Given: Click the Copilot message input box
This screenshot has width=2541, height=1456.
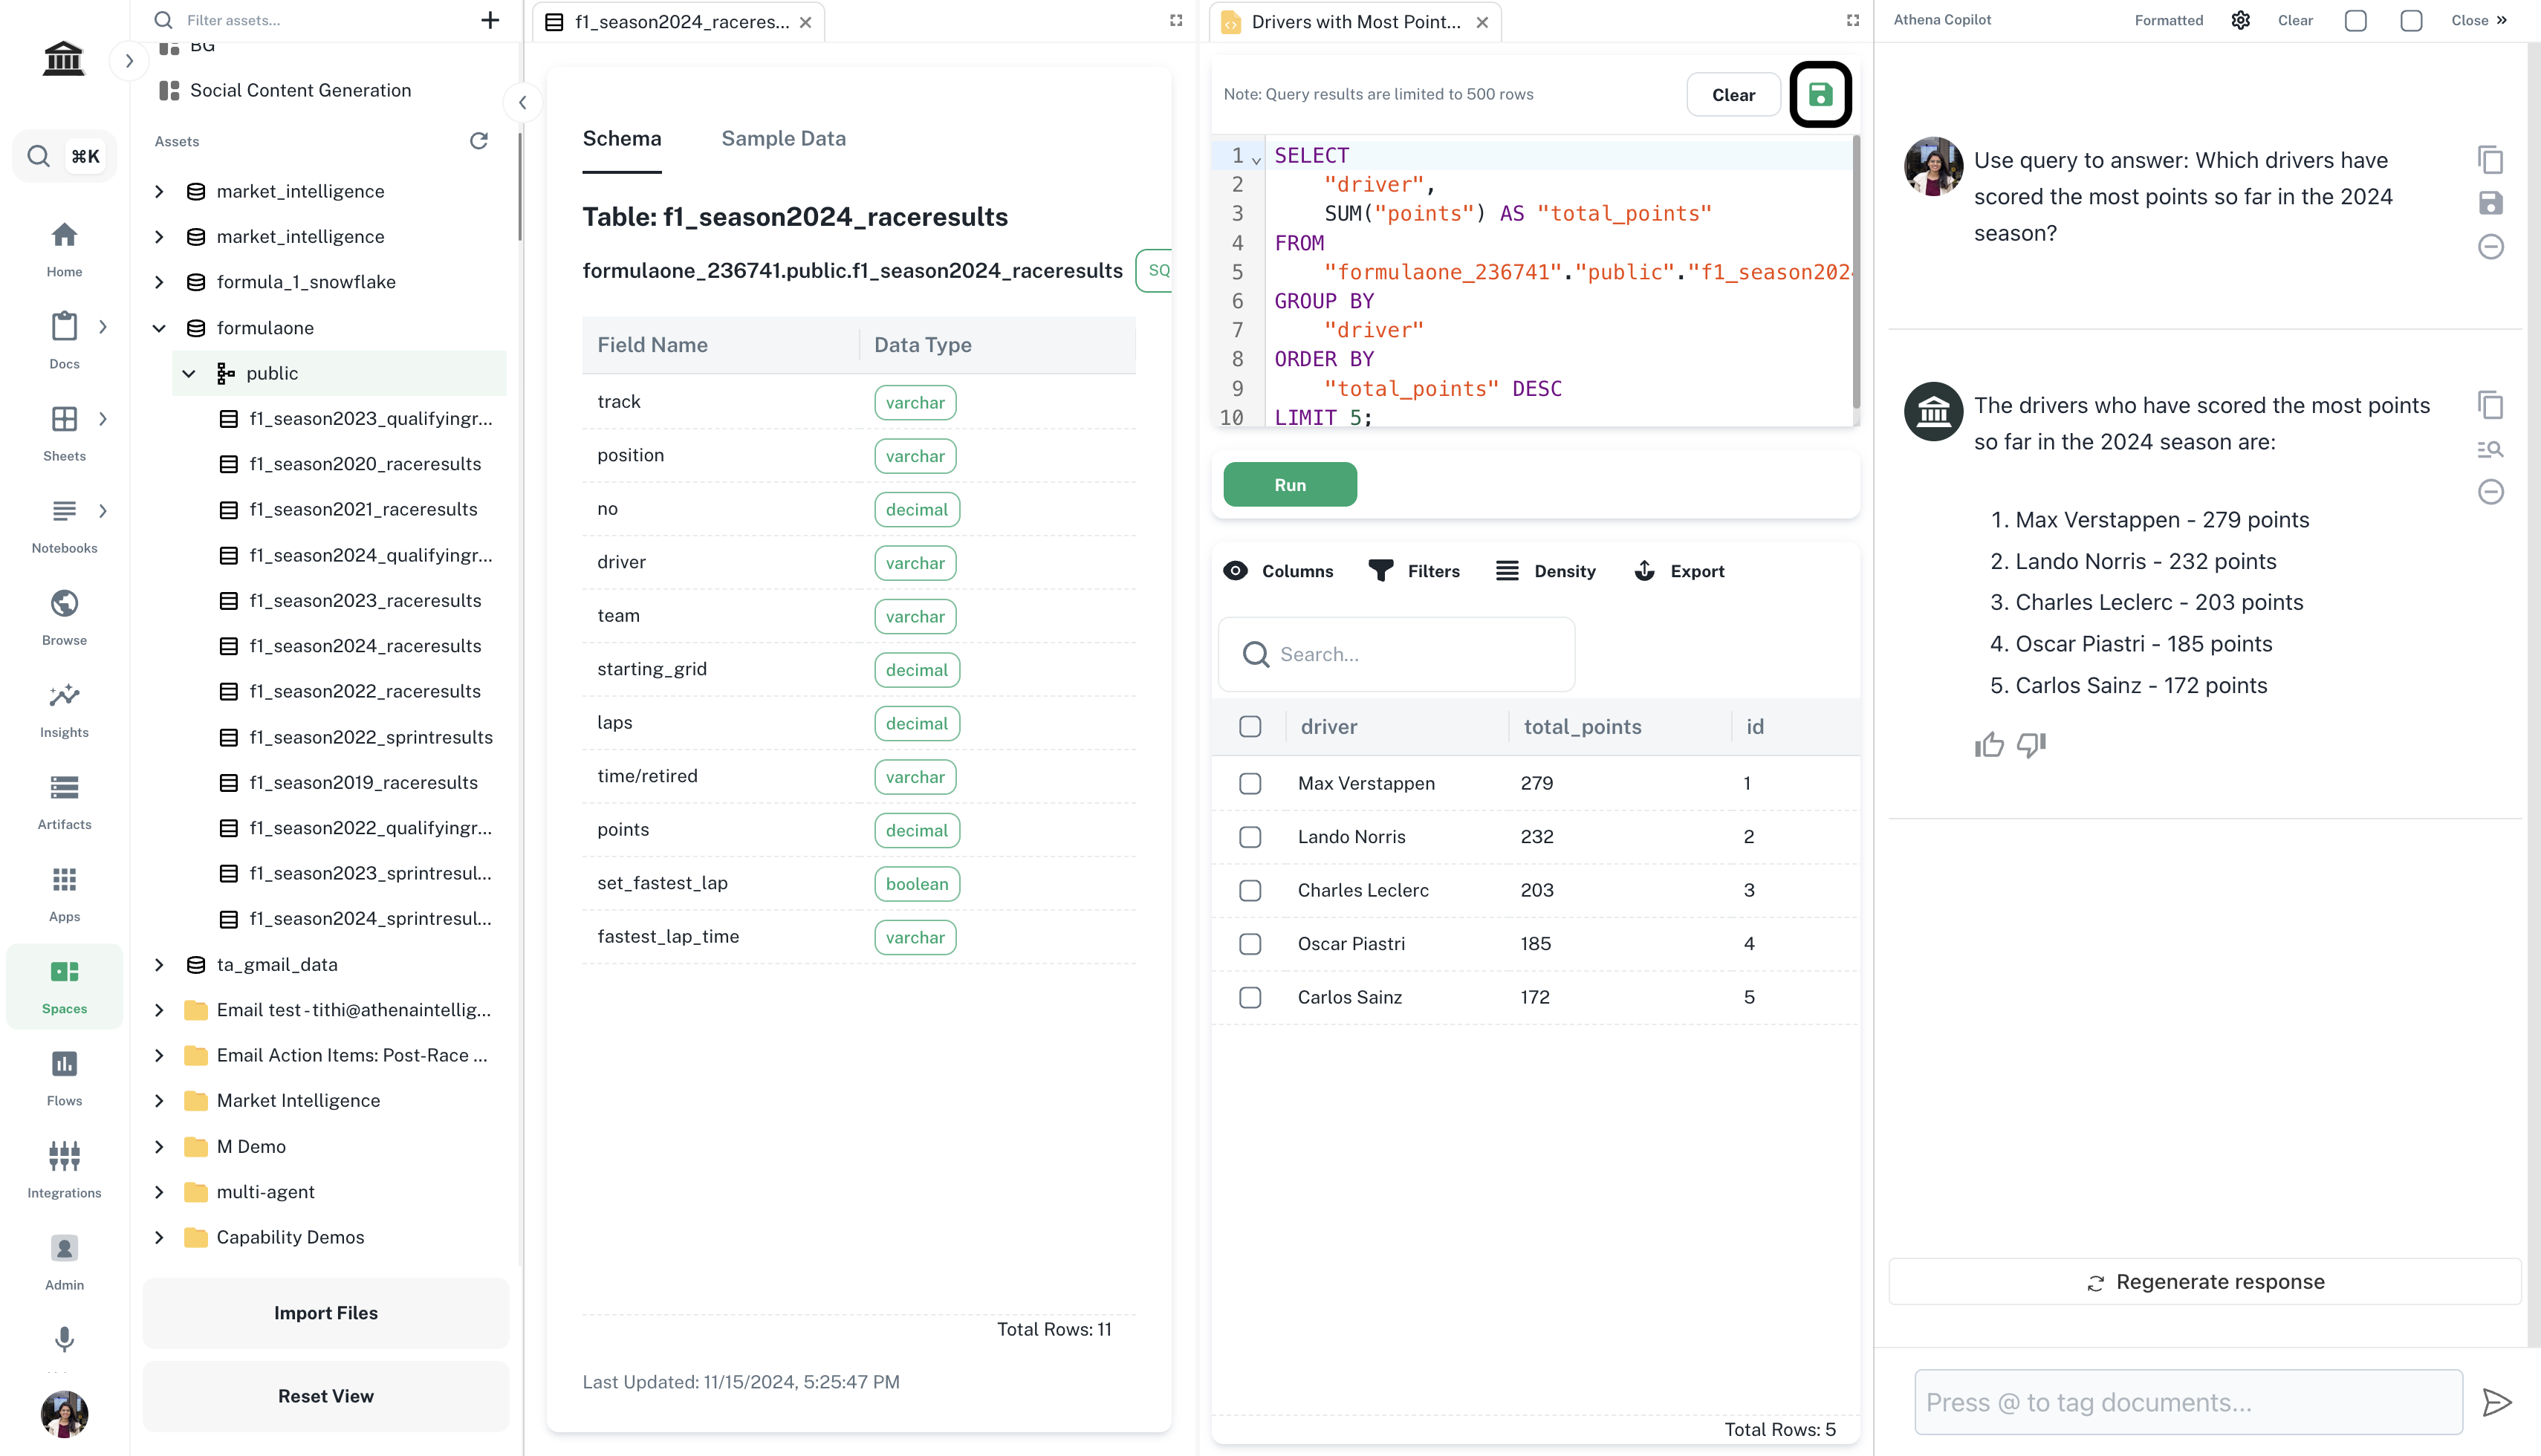Looking at the screenshot, I should [2188, 1402].
